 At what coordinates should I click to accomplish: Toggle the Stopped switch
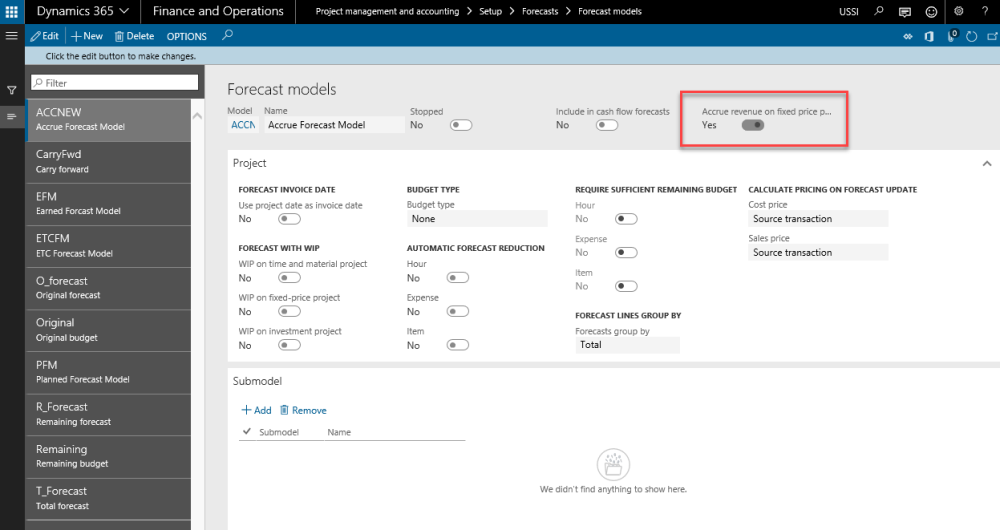460,125
